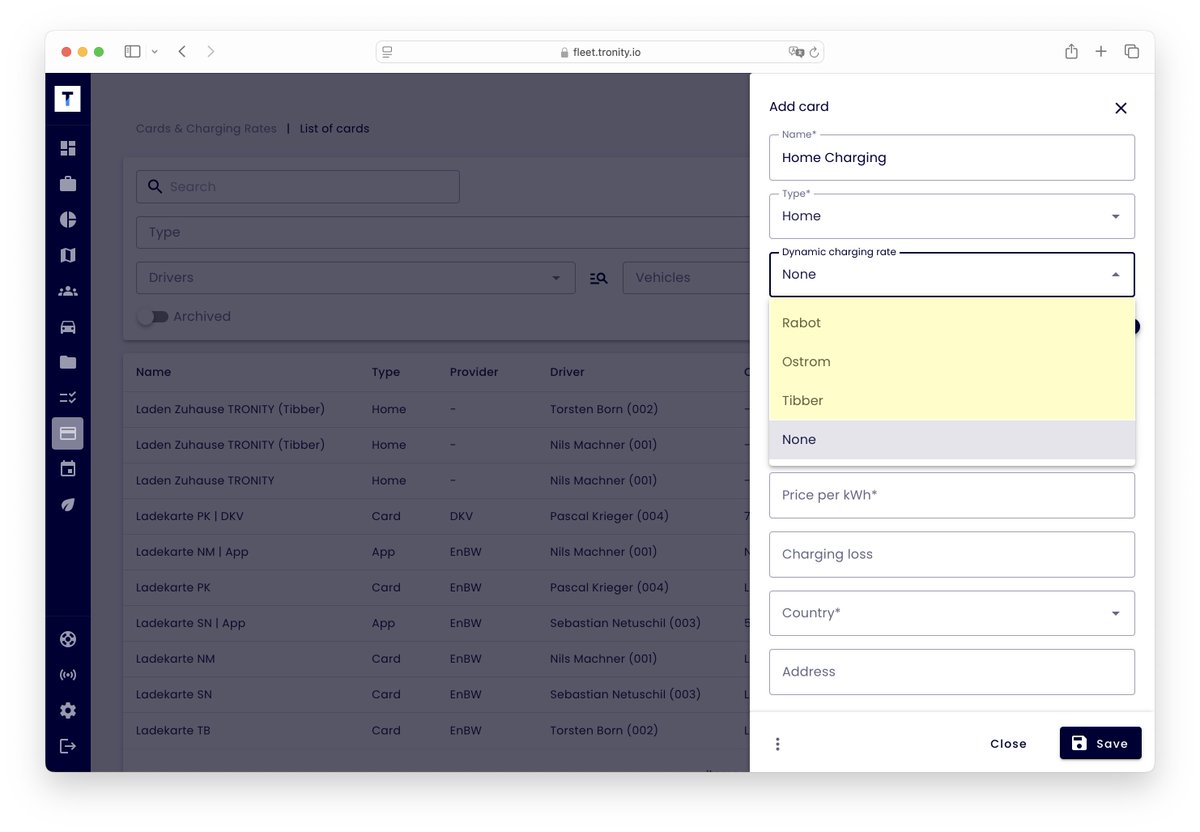Screen dimensions: 1200x832
Task: Select Ostrom charging rate option
Action: (x=952, y=362)
